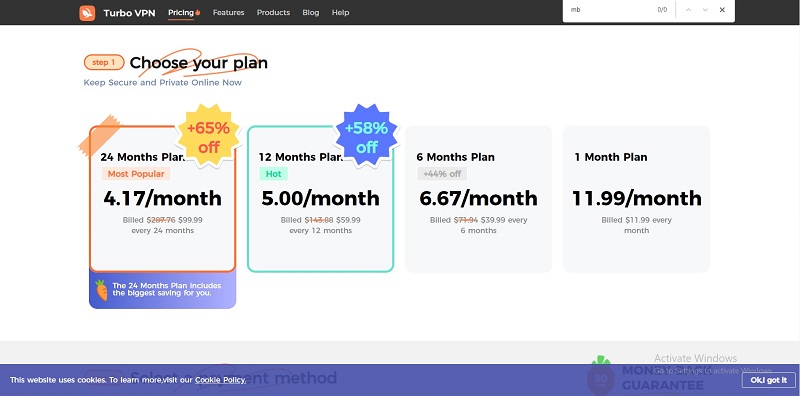
Task: Choose the 1 Month Plan card
Action: click(x=636, y=199)
